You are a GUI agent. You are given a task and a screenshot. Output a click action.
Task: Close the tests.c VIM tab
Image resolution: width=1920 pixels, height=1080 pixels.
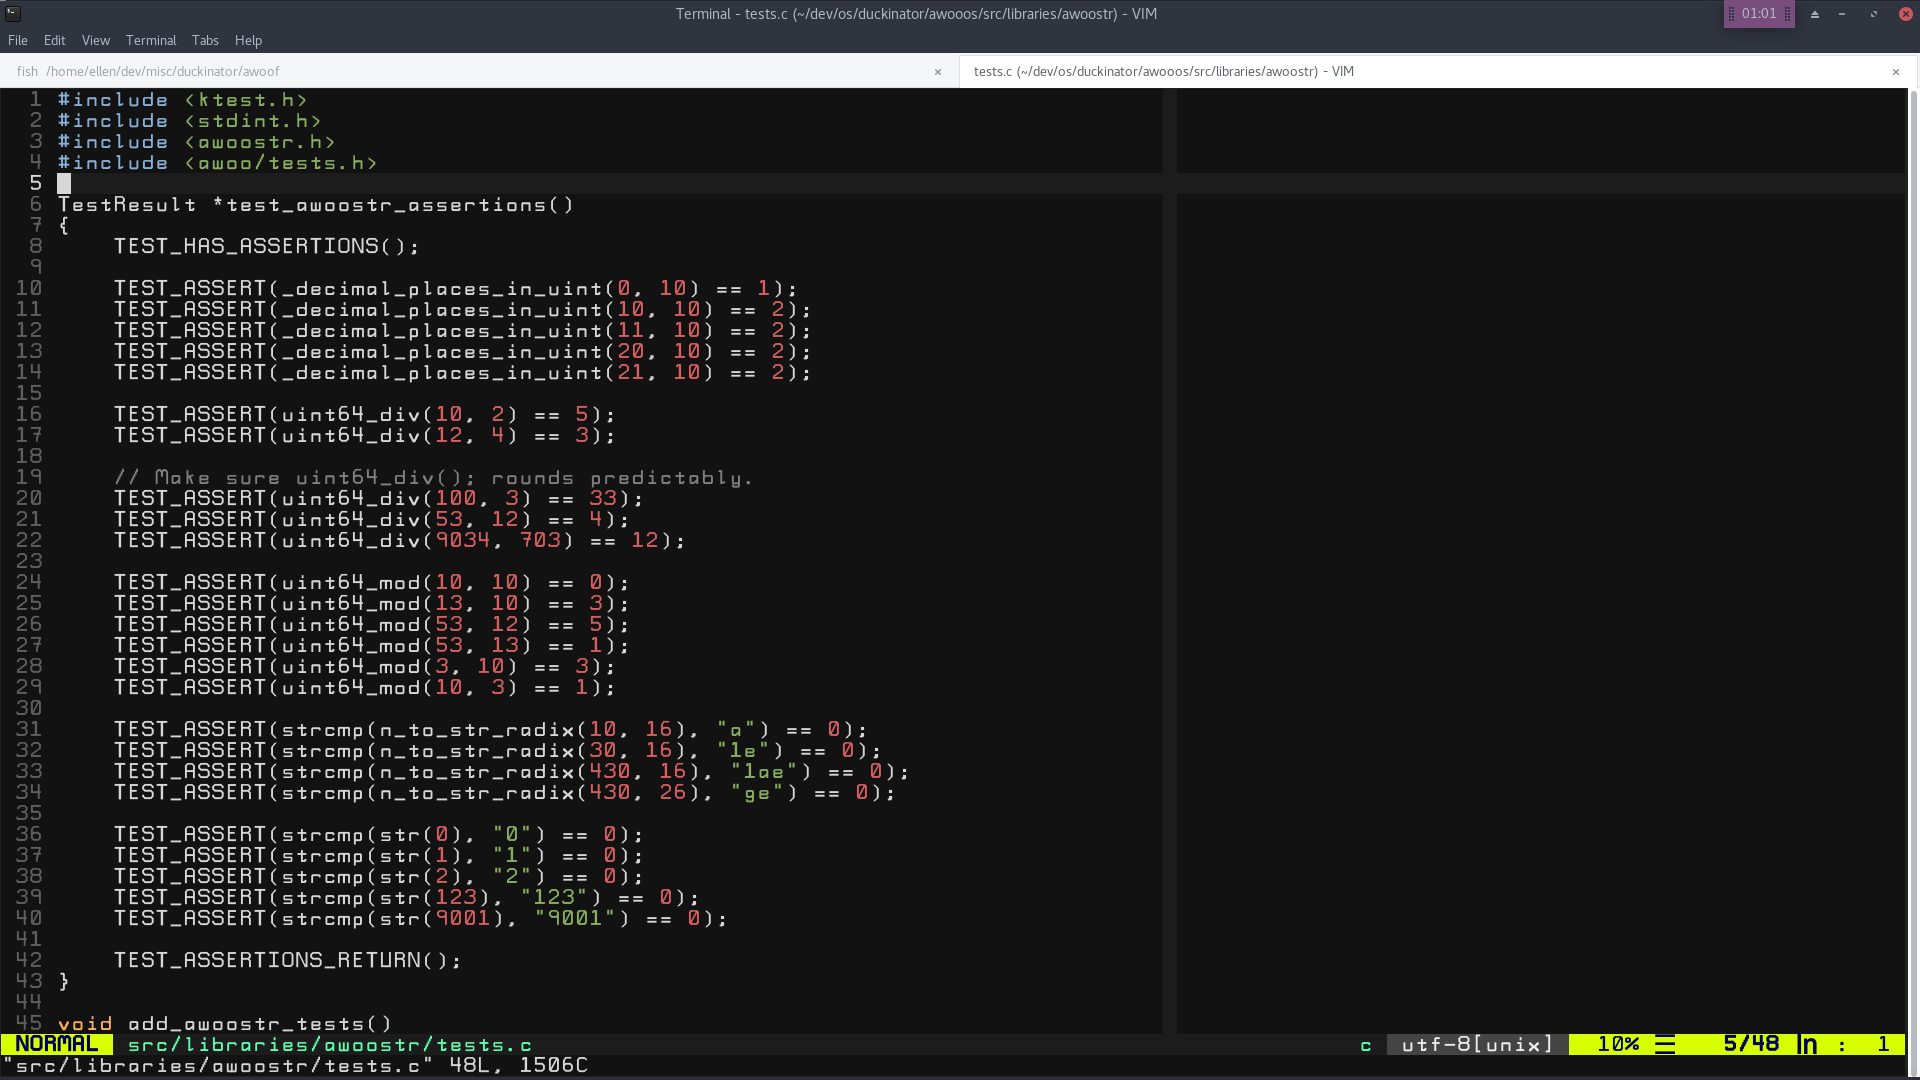pyautogui.click(x=1895, y=72)
